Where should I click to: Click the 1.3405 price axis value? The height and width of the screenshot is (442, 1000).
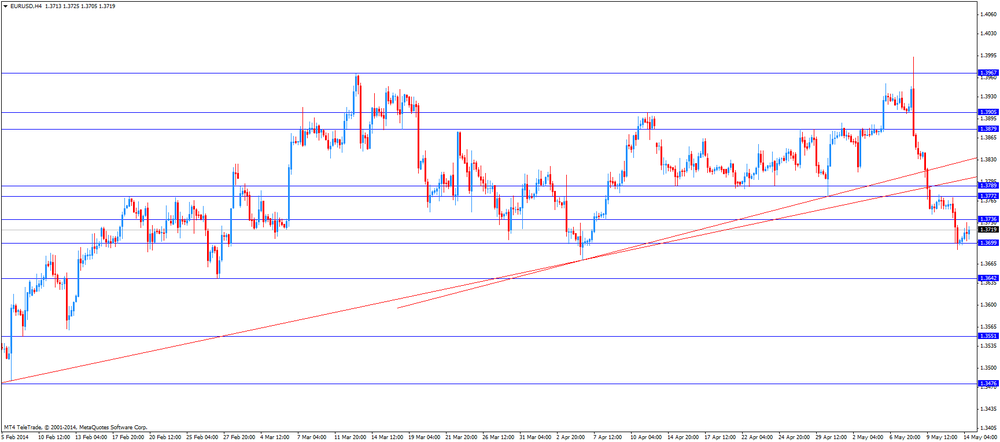tap(989, 428)
